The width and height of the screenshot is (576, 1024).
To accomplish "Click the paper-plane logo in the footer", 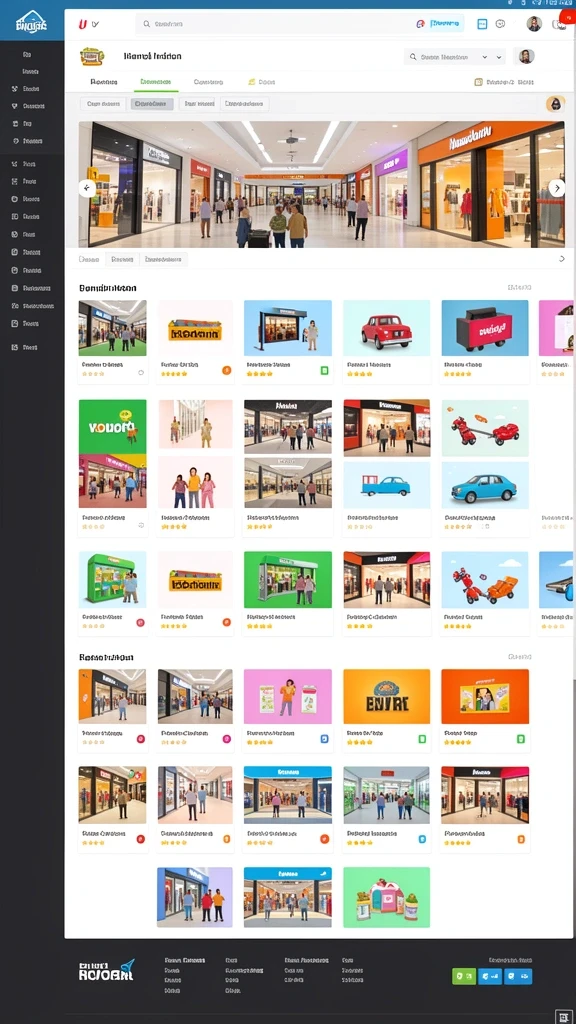I will click(106, 970).
